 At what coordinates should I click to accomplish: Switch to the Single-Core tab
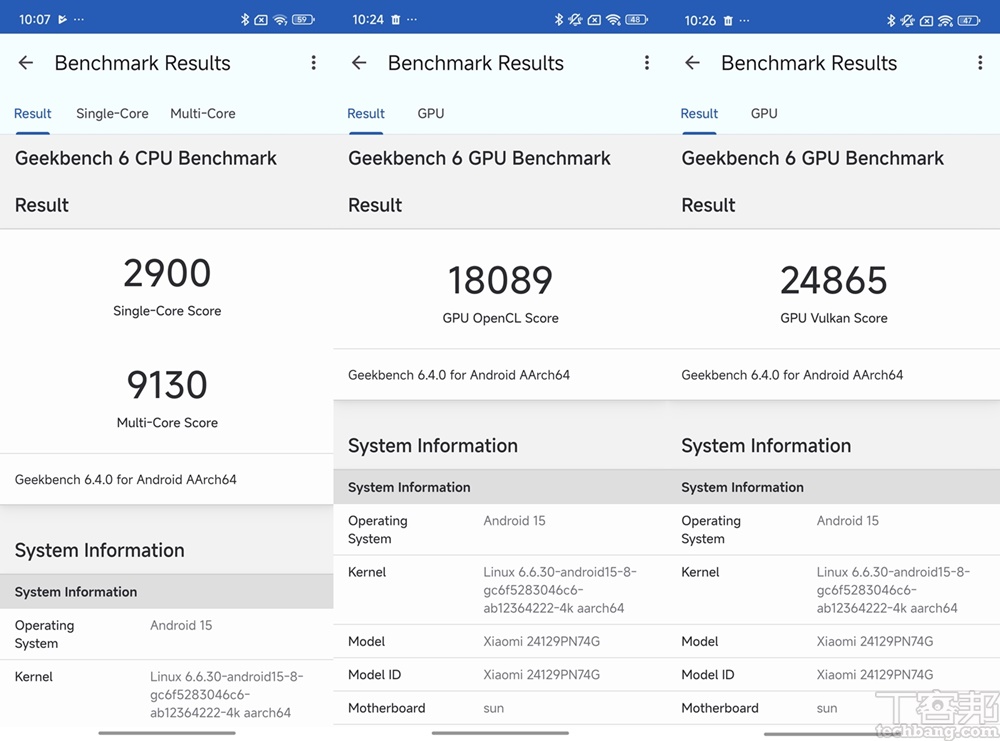[112, 114]
